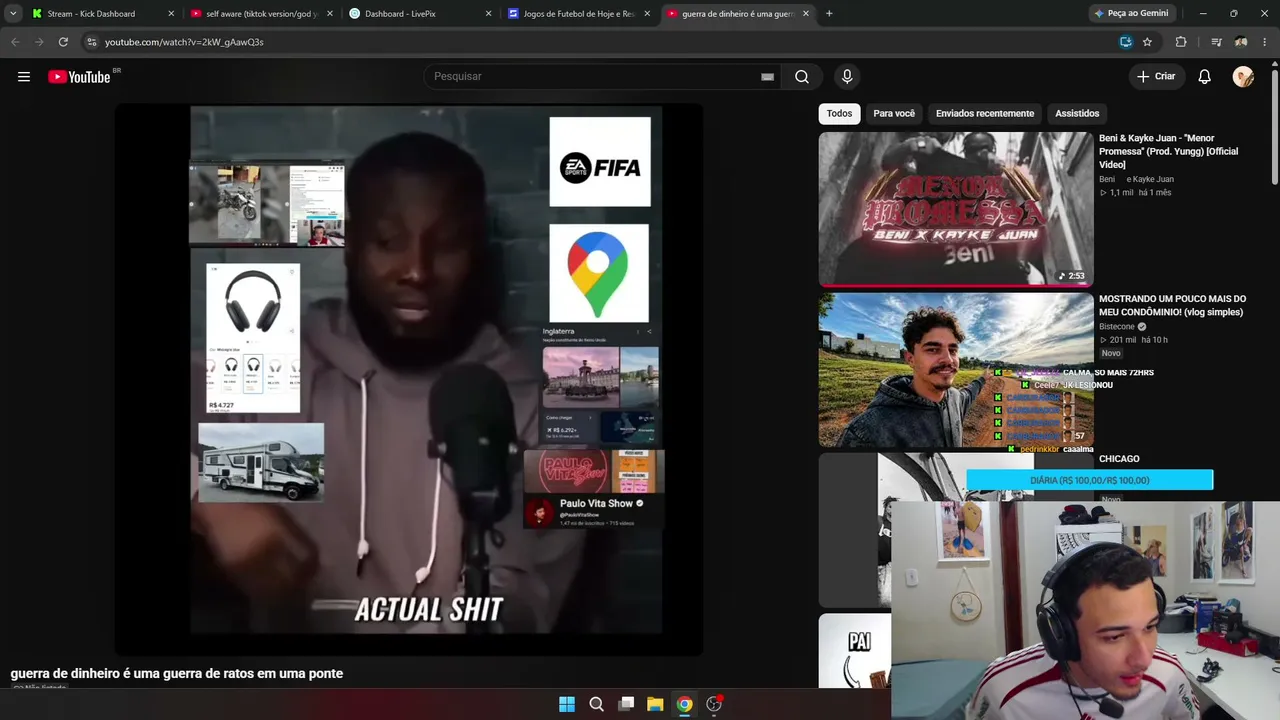Click the address bar URL youtube.com/watch
Screen dimensions: 1280x720
pyautogui.click(x=184, y=42)
